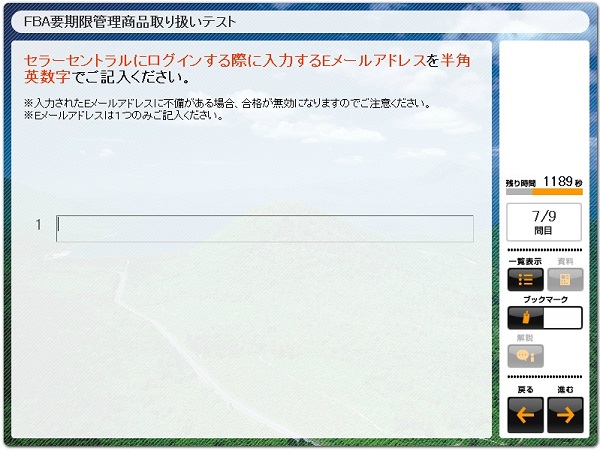Click the question text about セラーセントラル login

(247, 69)
